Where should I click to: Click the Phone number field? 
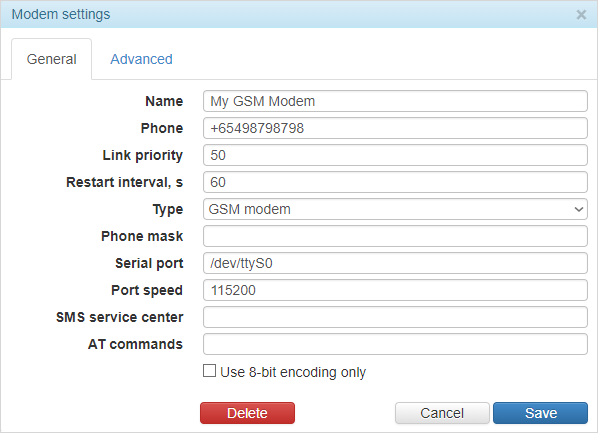[395, 128]
